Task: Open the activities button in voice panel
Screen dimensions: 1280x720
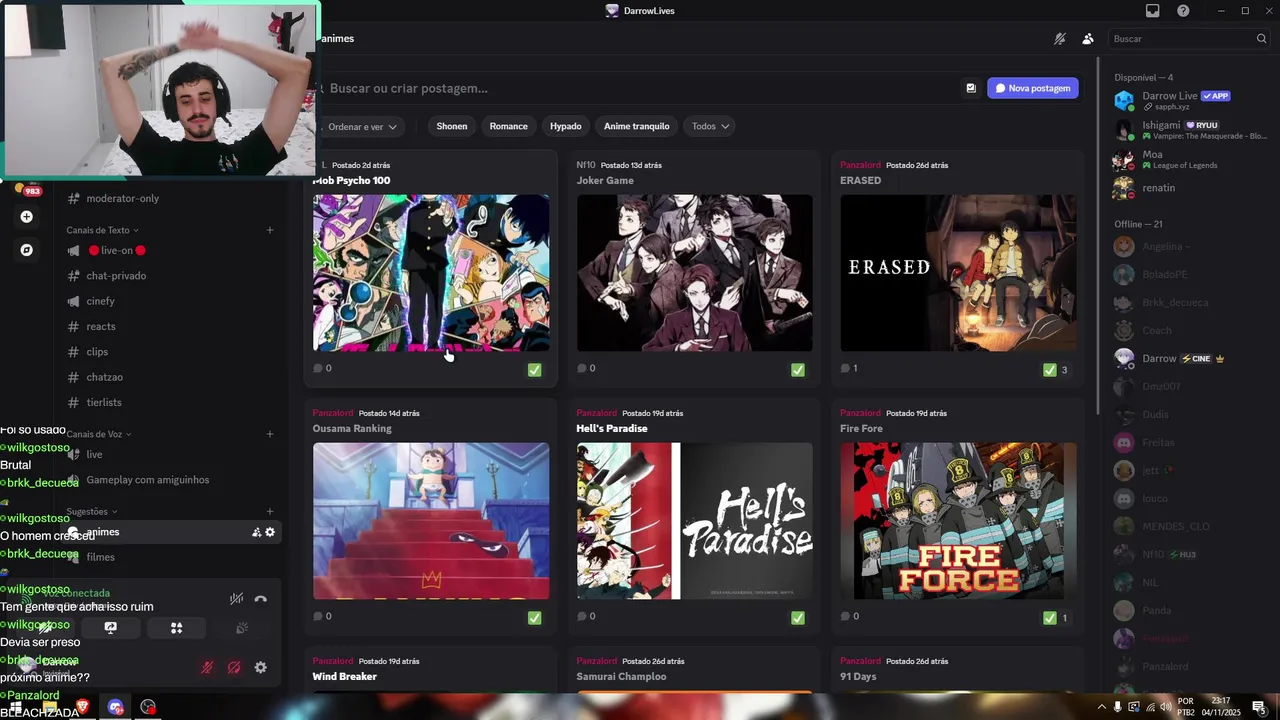Action: pos(176,628)
